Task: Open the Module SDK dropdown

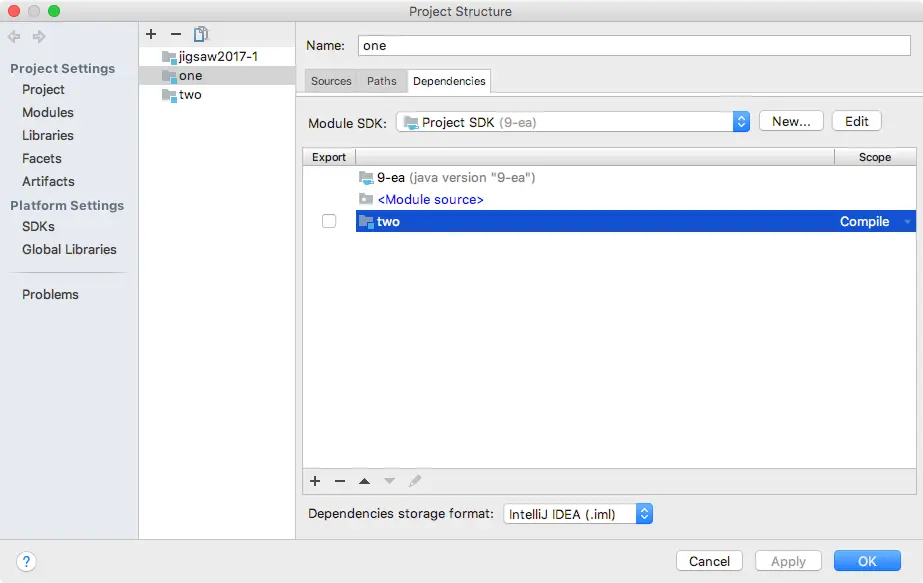Action: click(x=740, y=120)
